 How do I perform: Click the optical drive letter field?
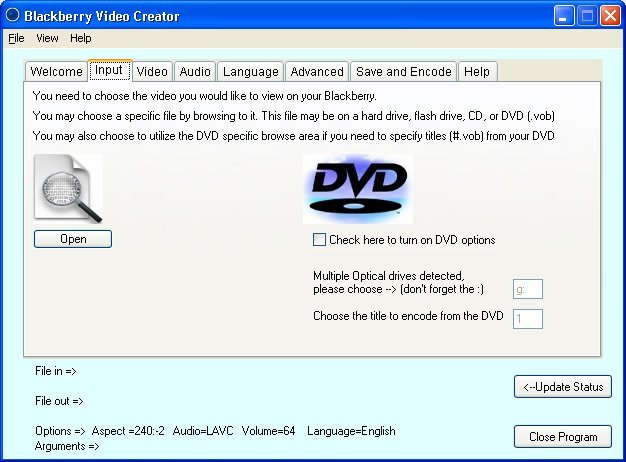point(528,289)
